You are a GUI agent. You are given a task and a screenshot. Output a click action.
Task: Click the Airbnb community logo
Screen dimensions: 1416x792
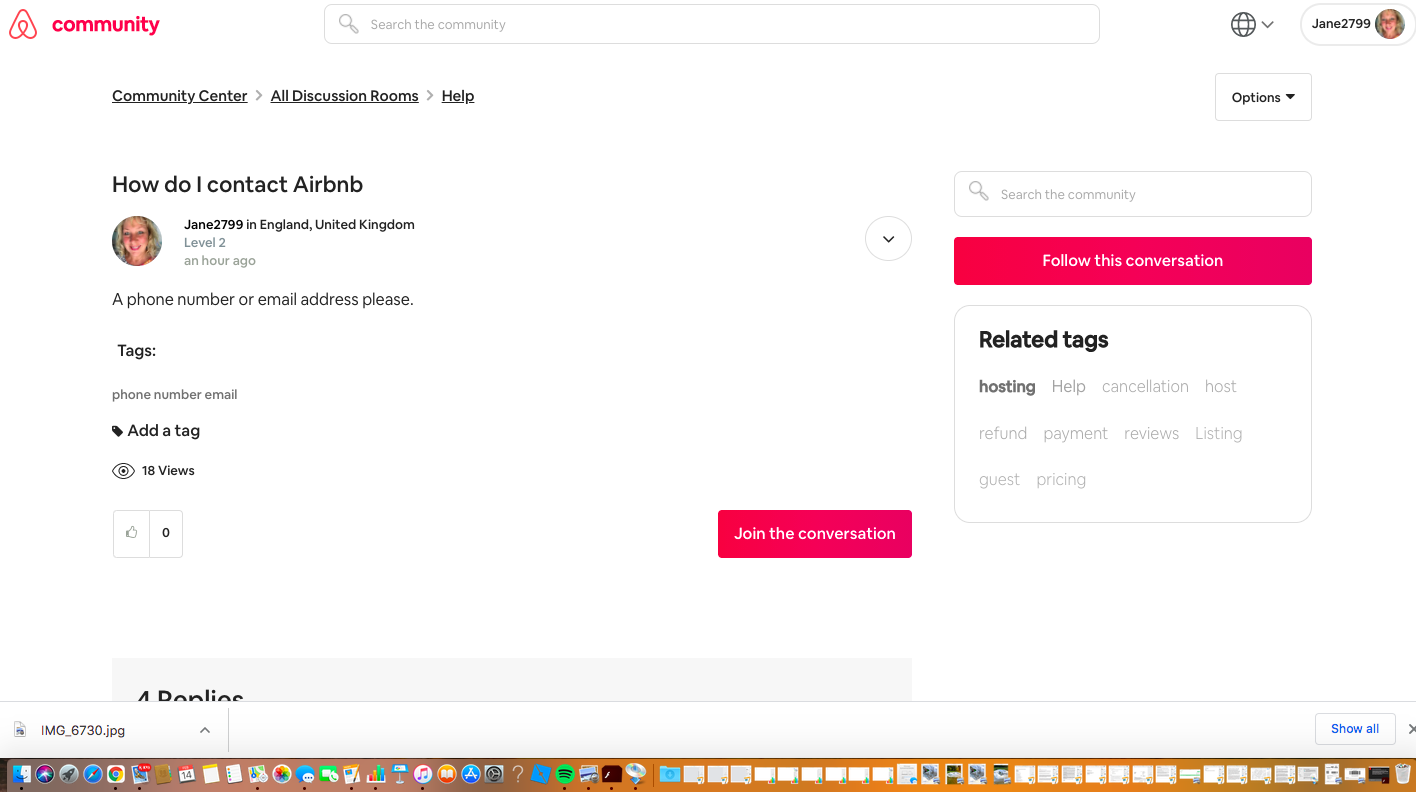(x=84, y=24)
